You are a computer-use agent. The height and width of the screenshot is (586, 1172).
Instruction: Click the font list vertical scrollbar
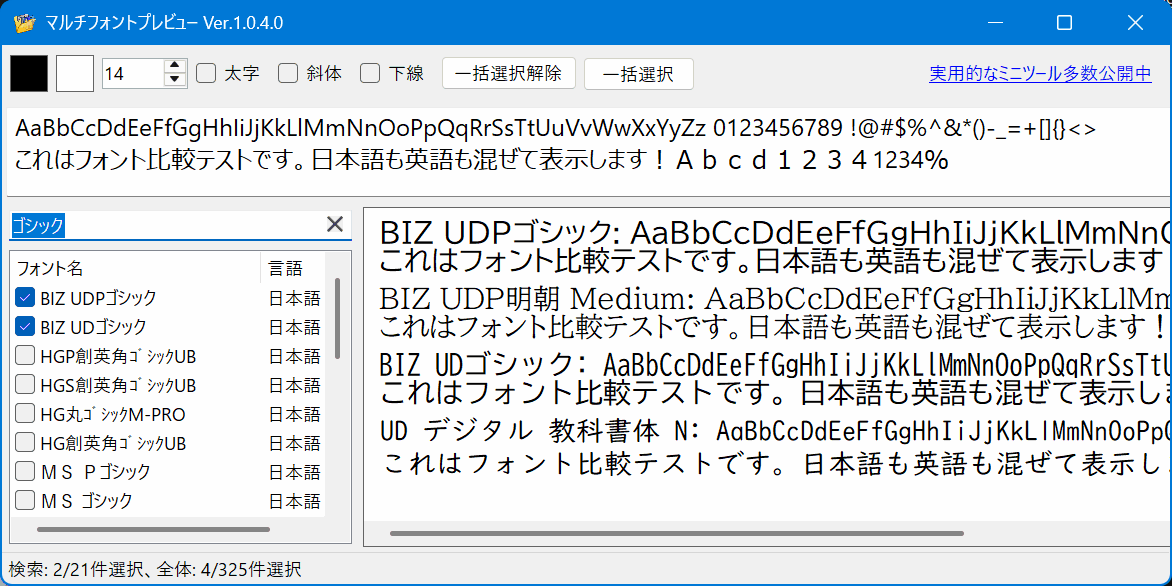[338, 318]
